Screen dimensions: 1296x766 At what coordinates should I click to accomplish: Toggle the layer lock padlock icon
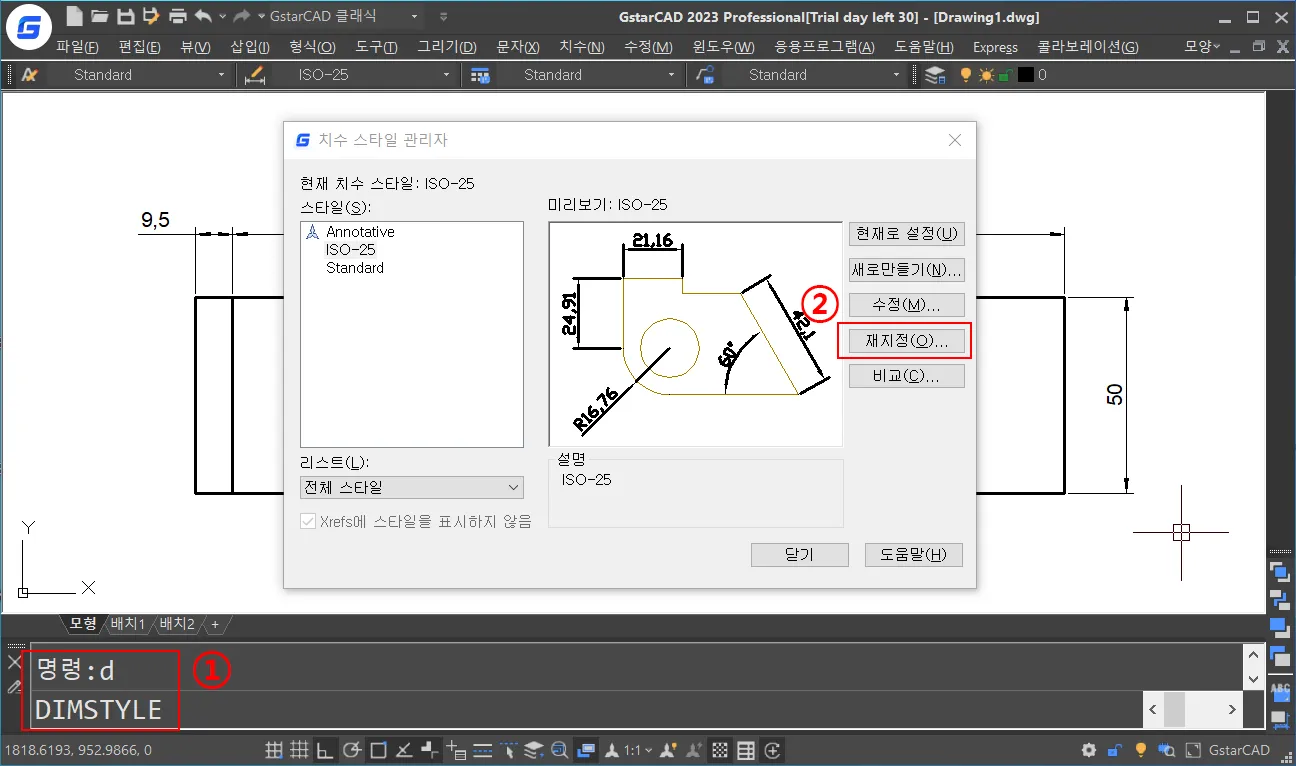(x=1005, y=75)
